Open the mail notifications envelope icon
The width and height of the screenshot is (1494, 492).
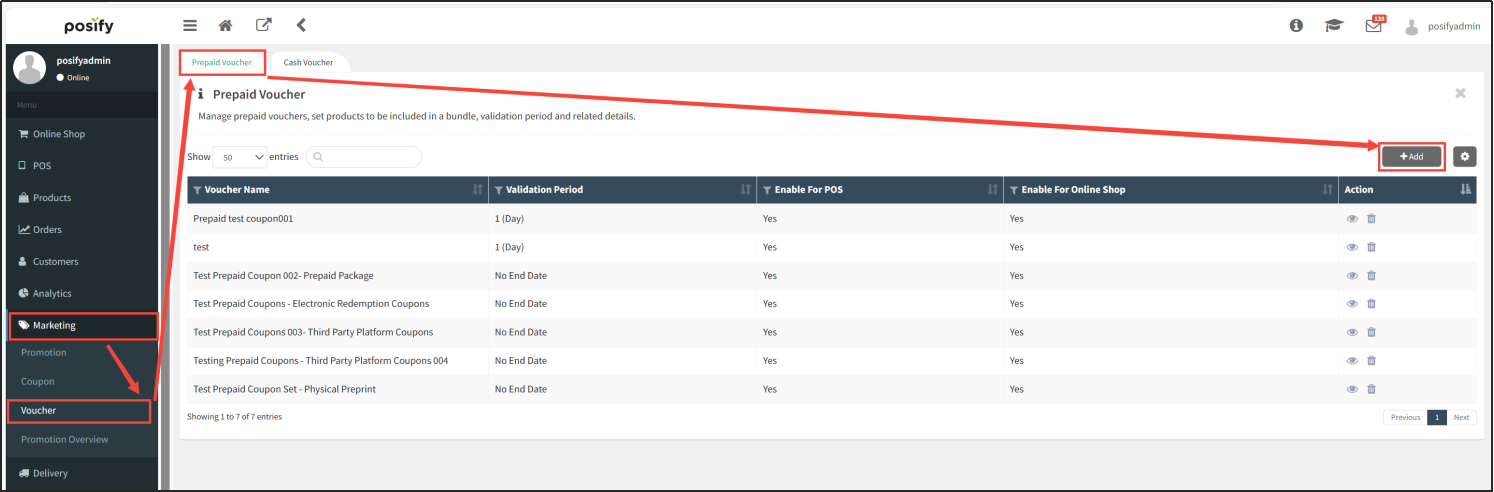click(1374, 27)
